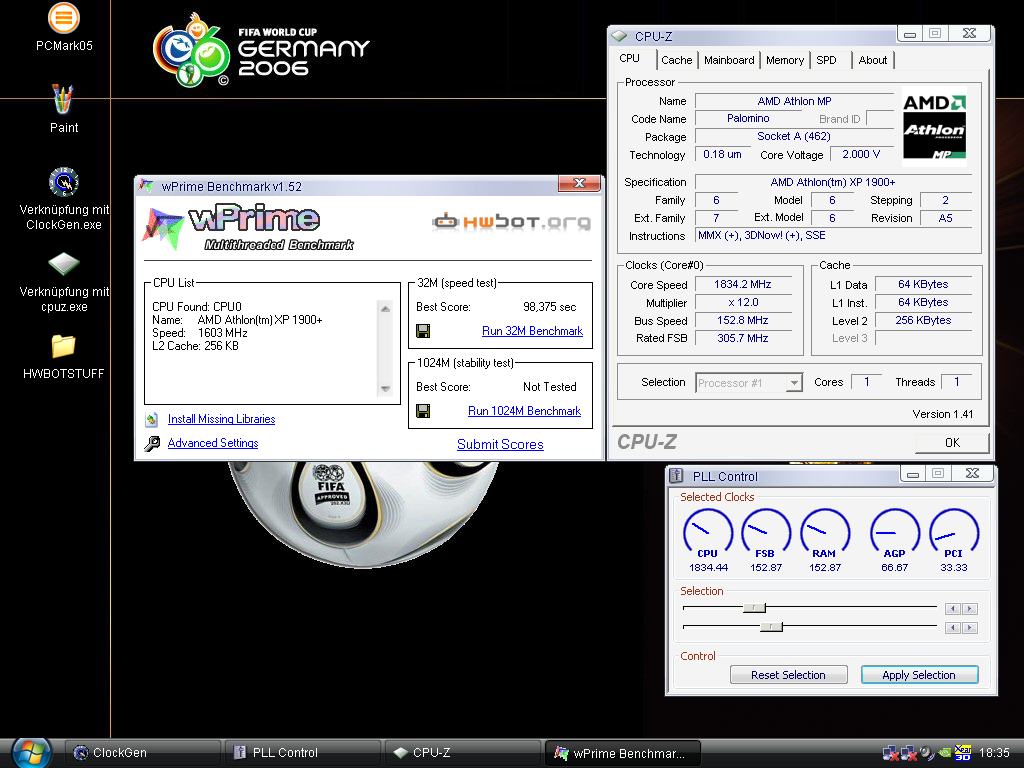Click Run 32M Benchmark link
Image resolution: width=1024 pixels, height=768 pixels.
point(532,331)
